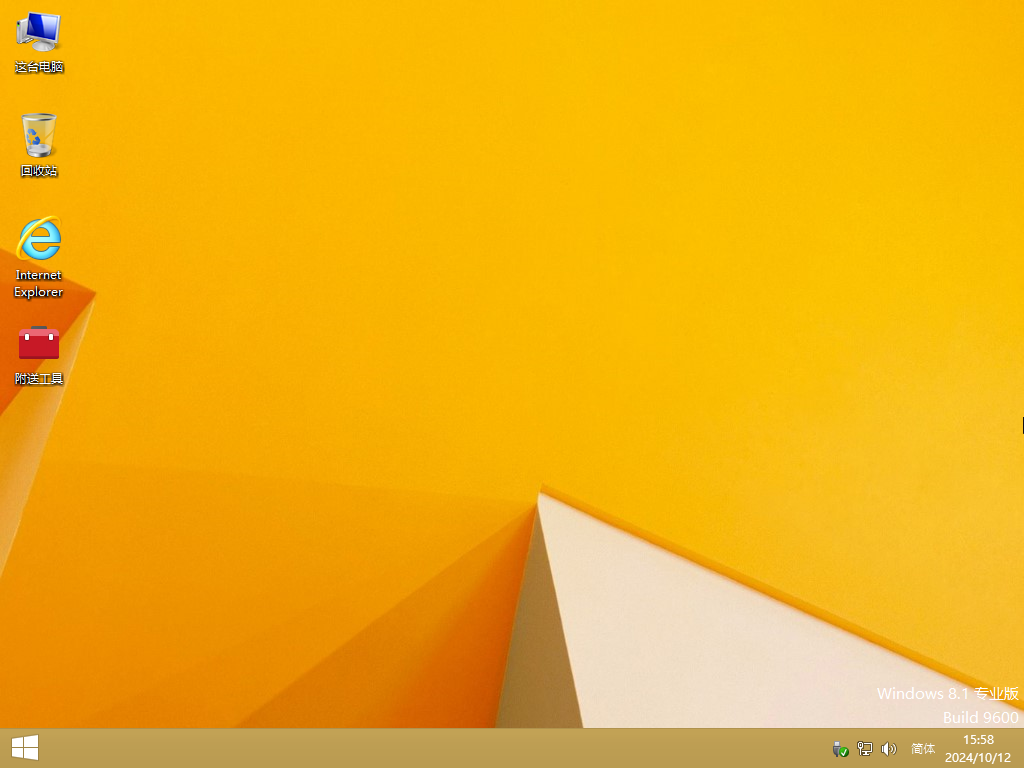The width and height of the screenshot is (1024, 768).
Task: Select the 回收站 (Recycle Bin) icon
Action: click(x=38, y=137)
